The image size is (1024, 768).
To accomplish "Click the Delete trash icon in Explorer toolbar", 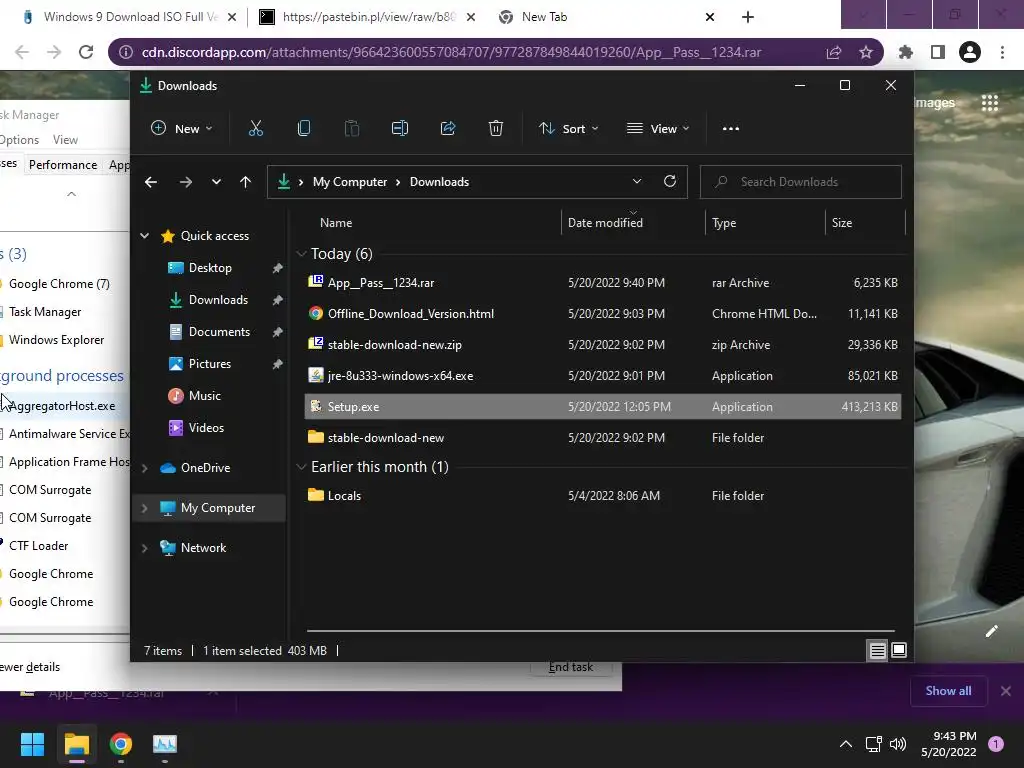I will (x=496, y=129).
